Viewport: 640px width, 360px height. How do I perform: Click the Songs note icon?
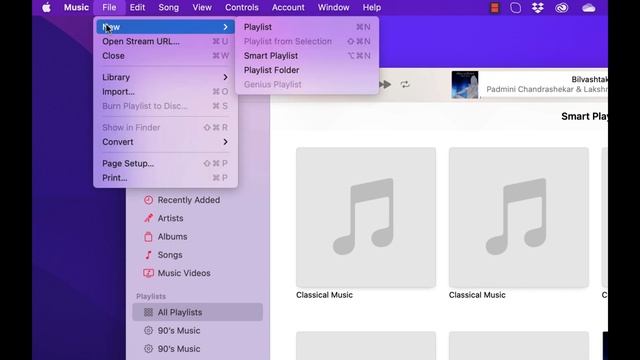coord(149,255)
